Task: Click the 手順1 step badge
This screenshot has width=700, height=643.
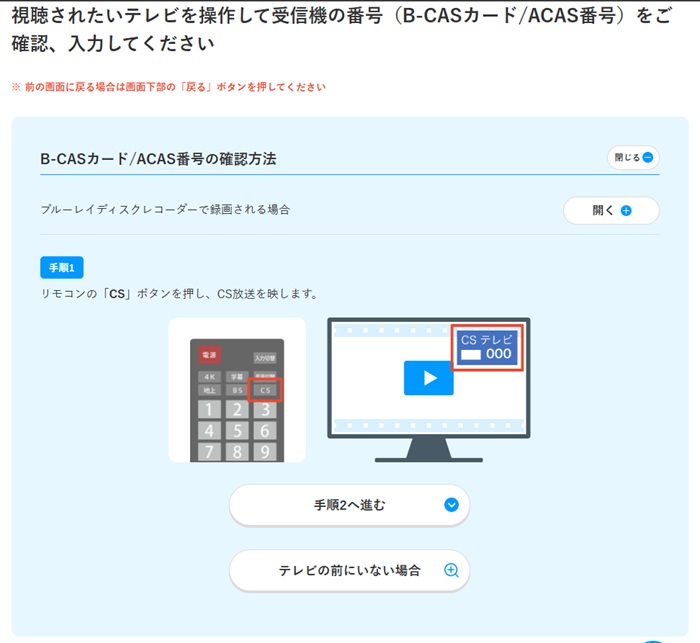Action: click(62, 267)
